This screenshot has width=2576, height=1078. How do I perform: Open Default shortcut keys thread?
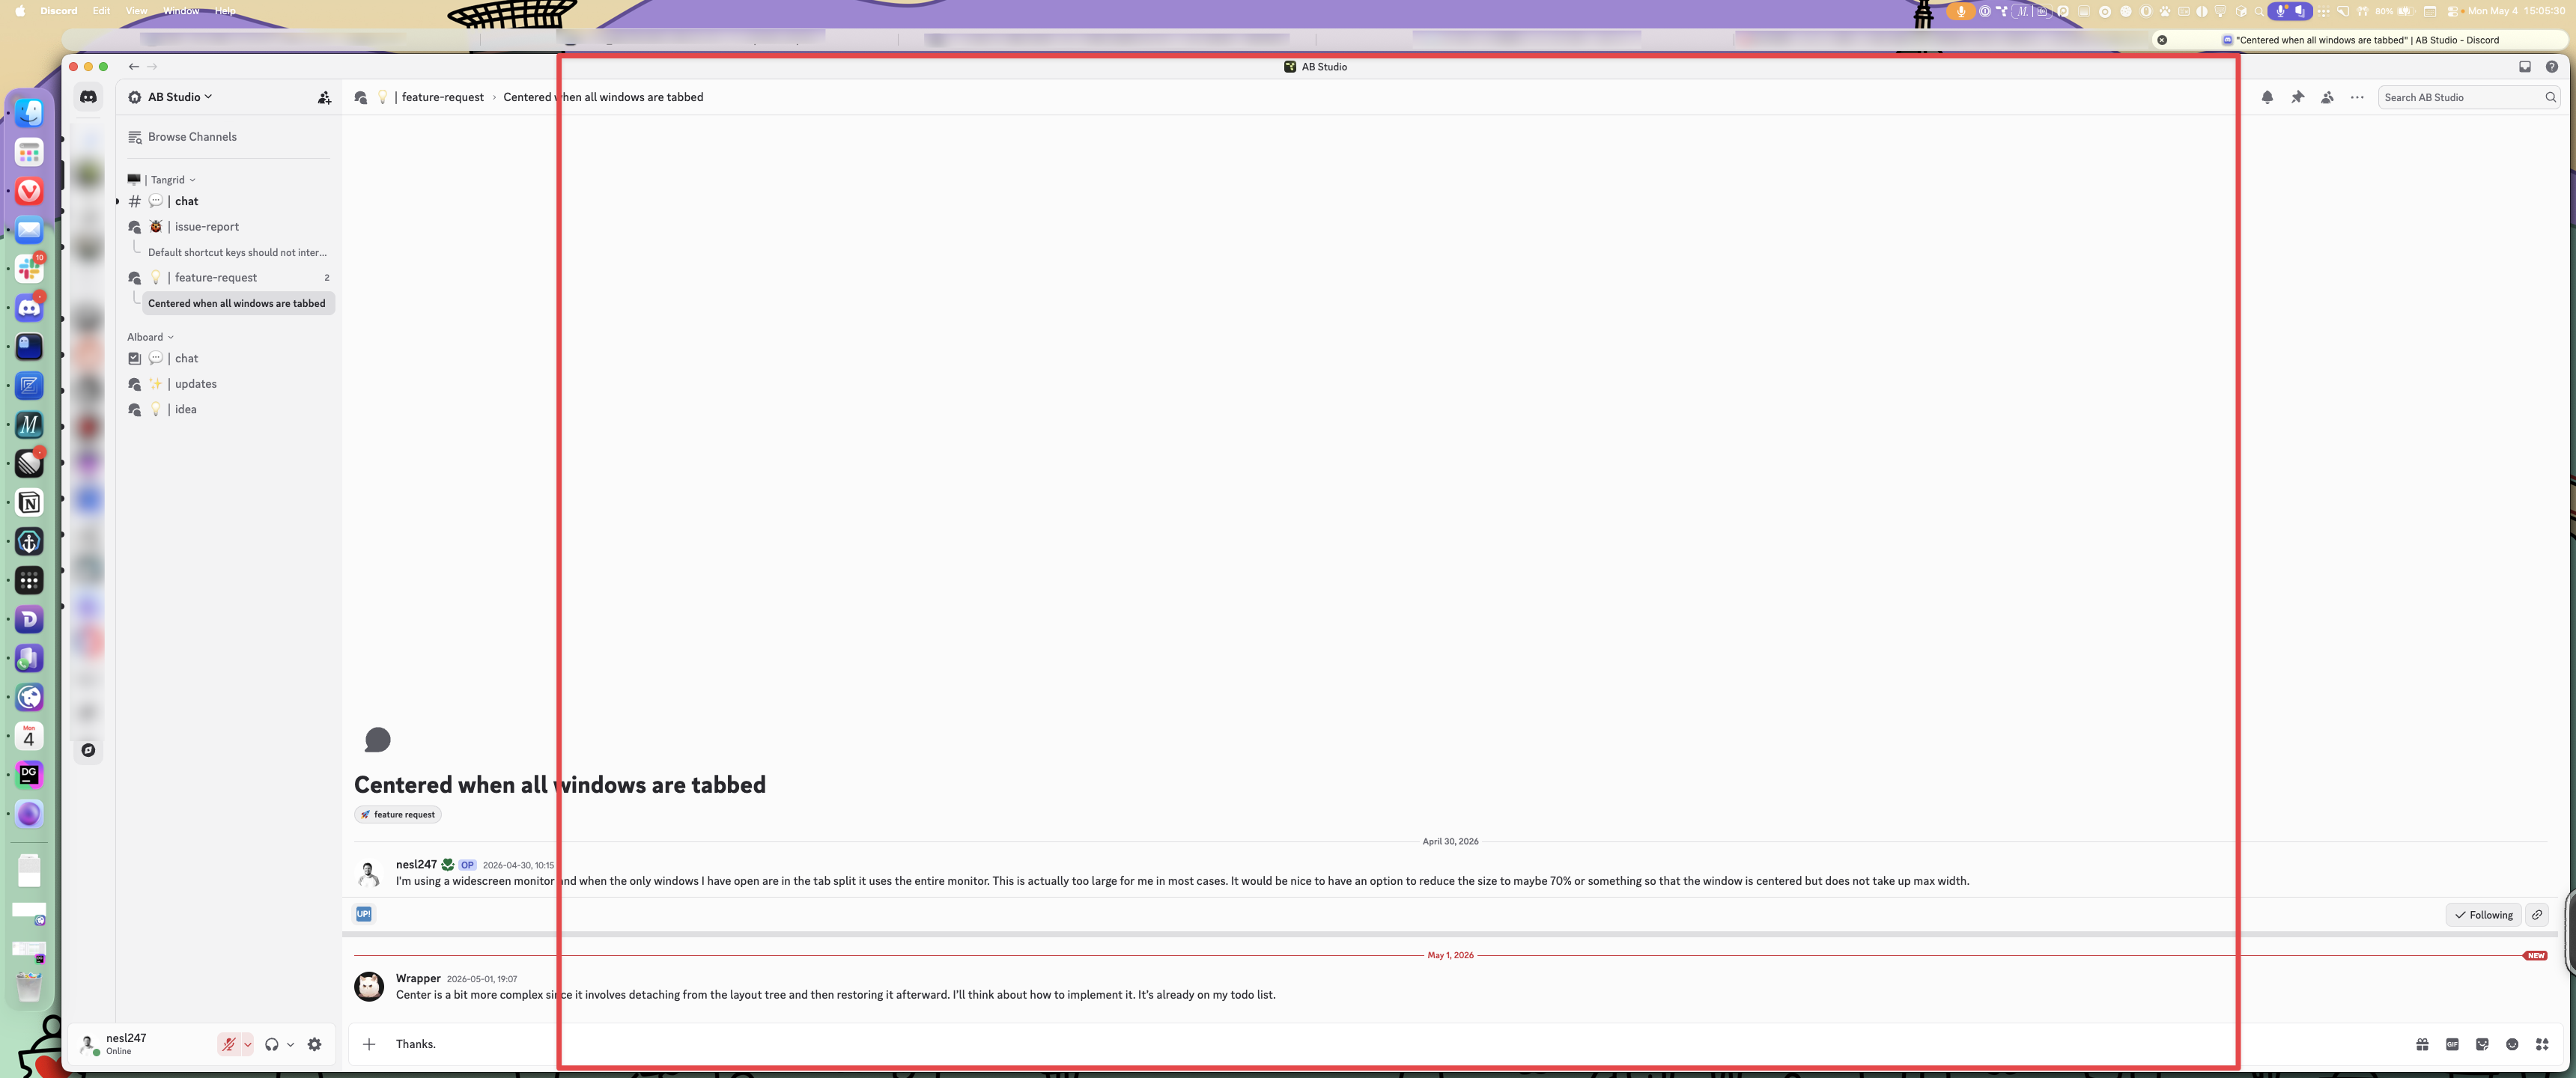(x=238, y=252)
